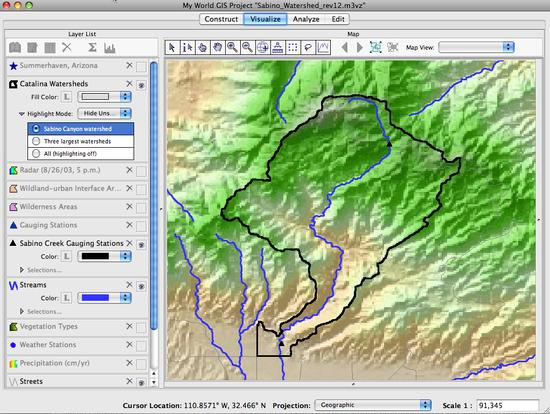Select the Sabino Canyon watershed radio button
The height and width of the screenshot is (414, 550).
[x=36, y=129]
